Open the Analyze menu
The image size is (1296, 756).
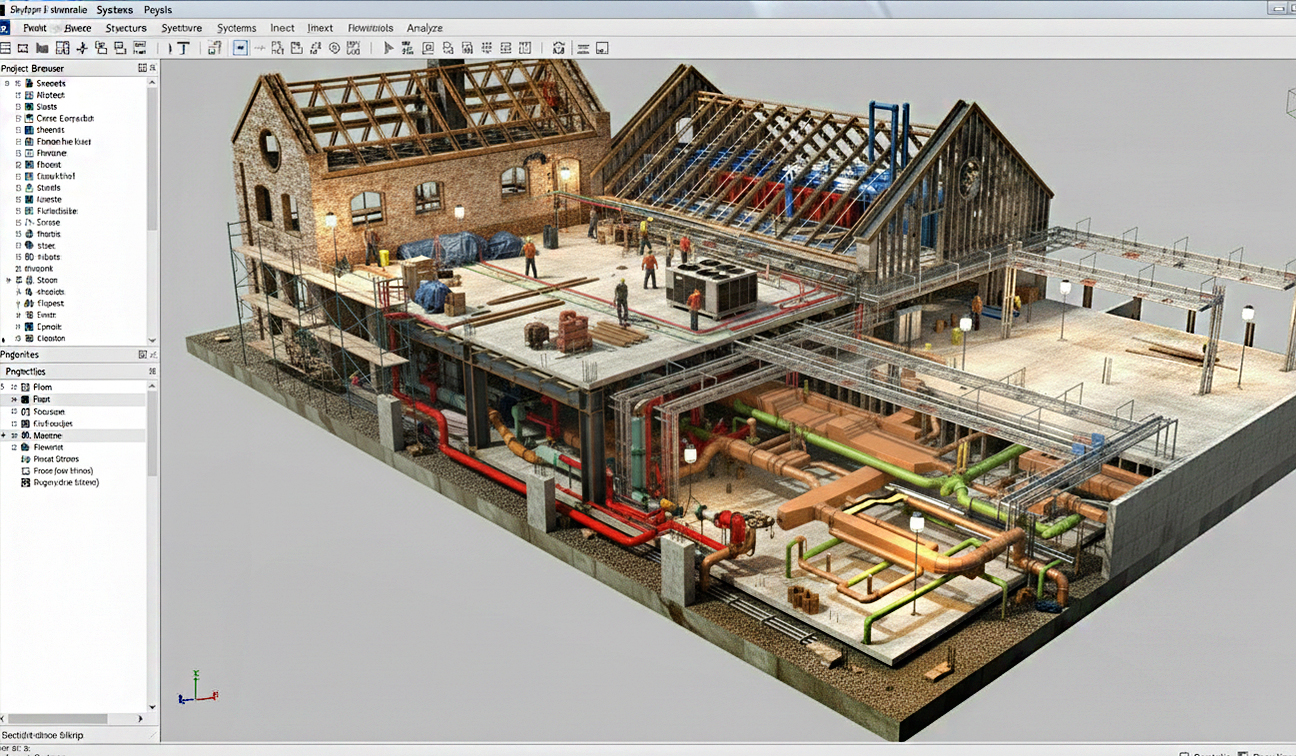425,27
